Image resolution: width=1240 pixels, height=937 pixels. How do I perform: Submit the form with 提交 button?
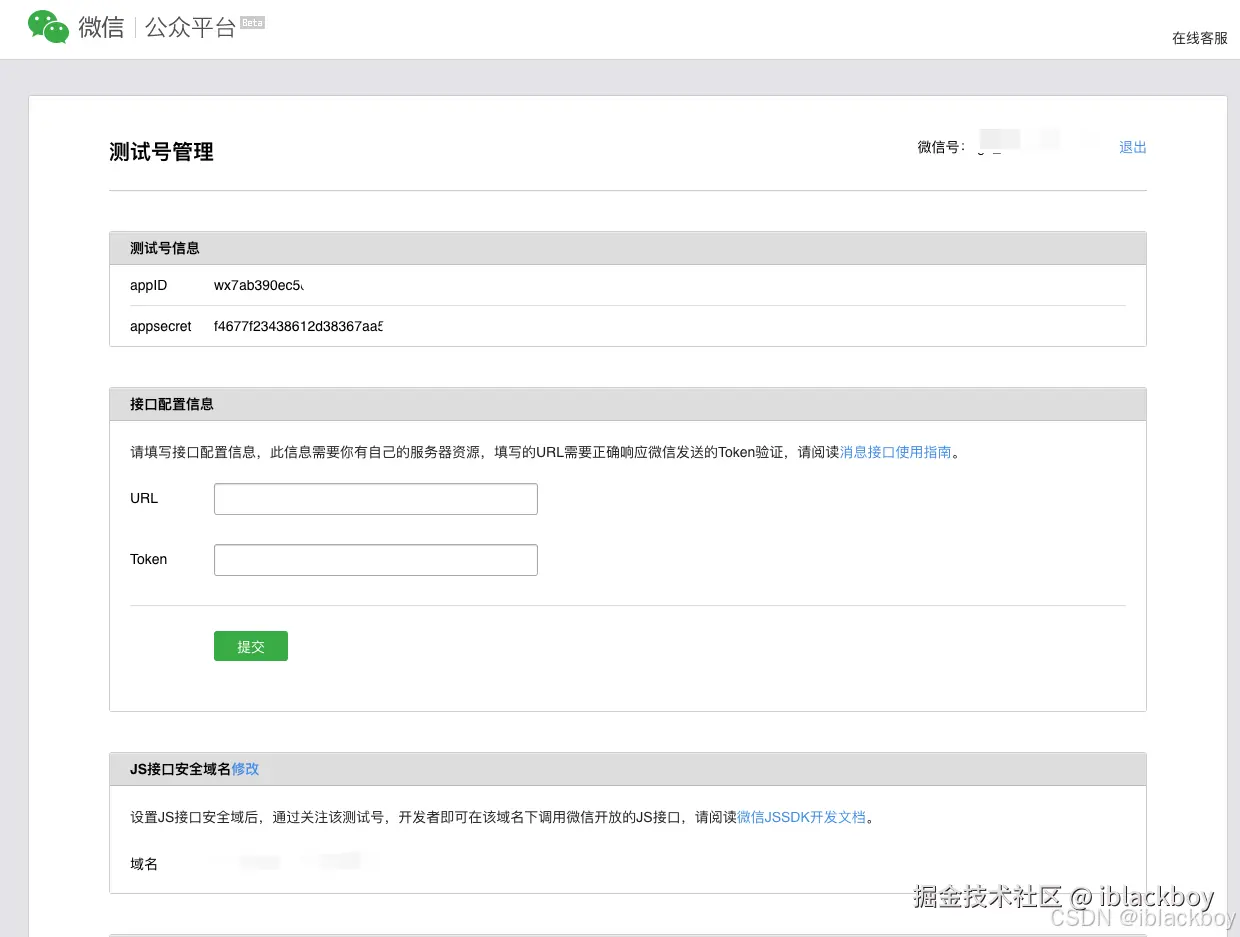(250, 646)
